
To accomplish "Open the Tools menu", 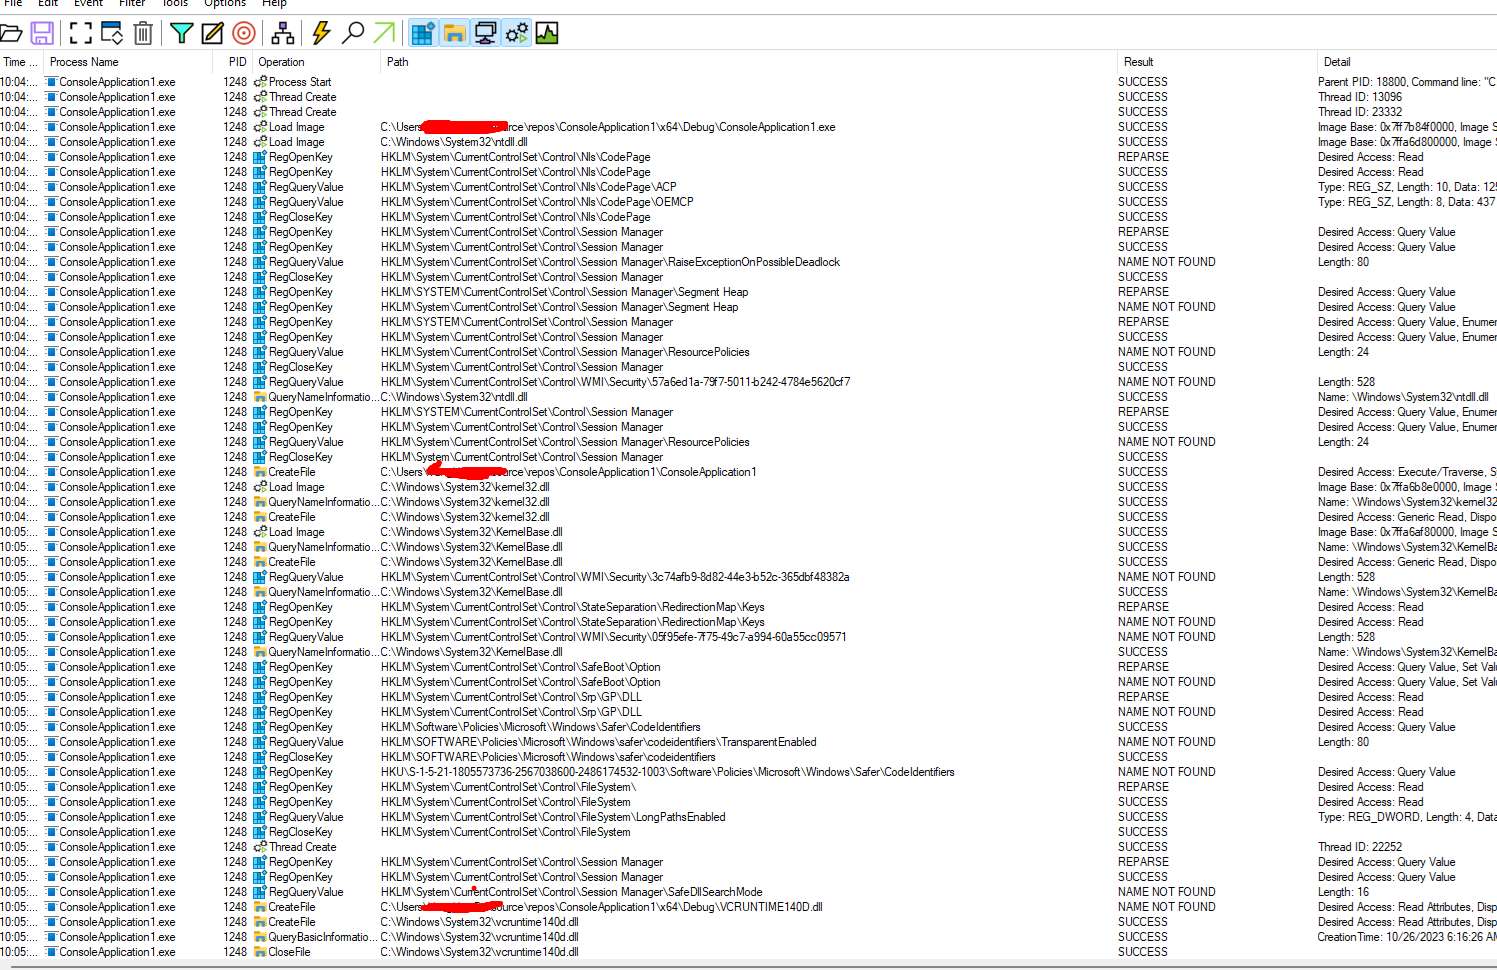I will pyautogui.click(x=175, y=4).
